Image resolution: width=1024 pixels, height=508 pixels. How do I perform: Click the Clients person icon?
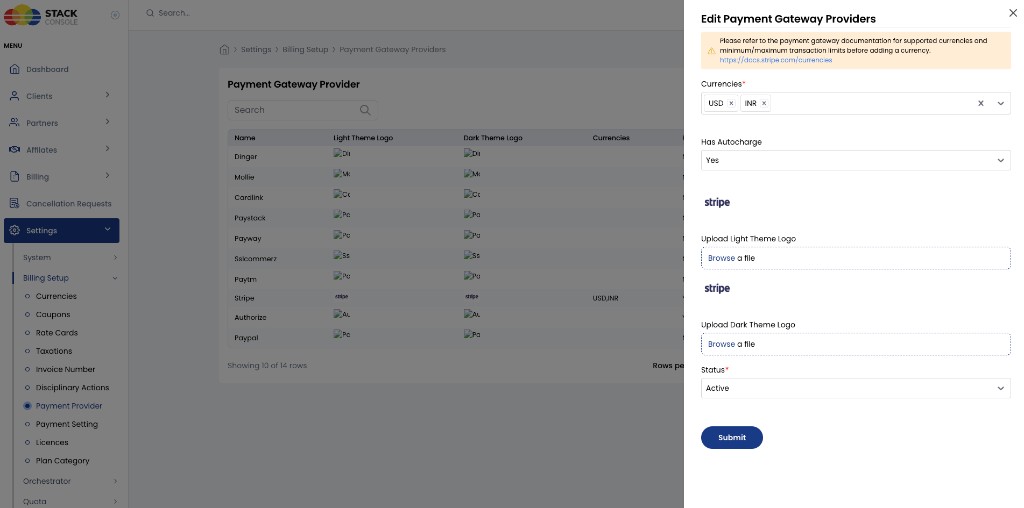14,96
